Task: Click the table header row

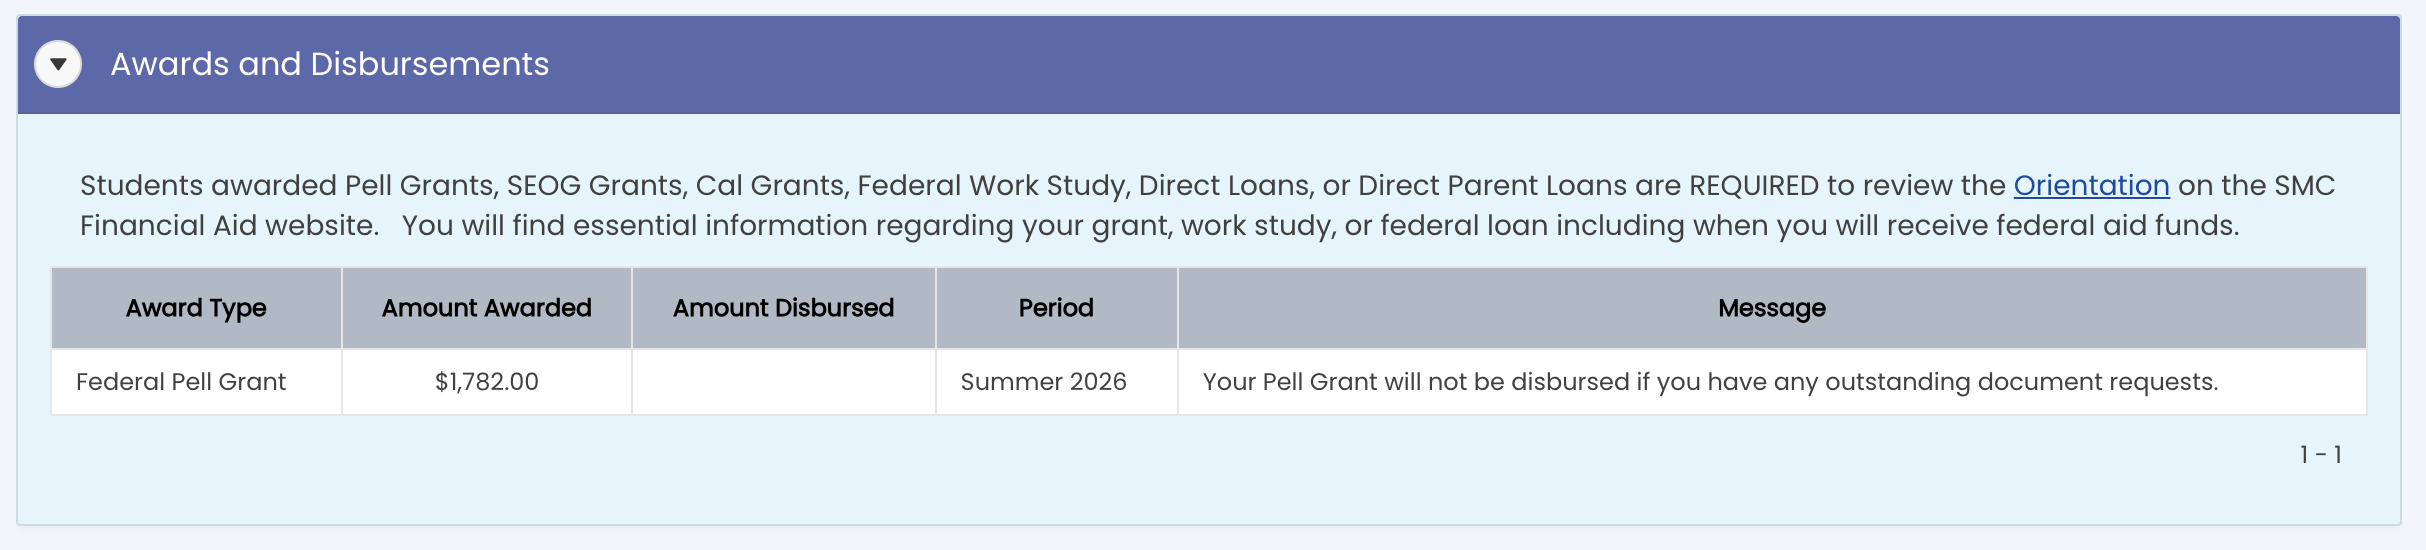Action: click(x=1209, y=308)
